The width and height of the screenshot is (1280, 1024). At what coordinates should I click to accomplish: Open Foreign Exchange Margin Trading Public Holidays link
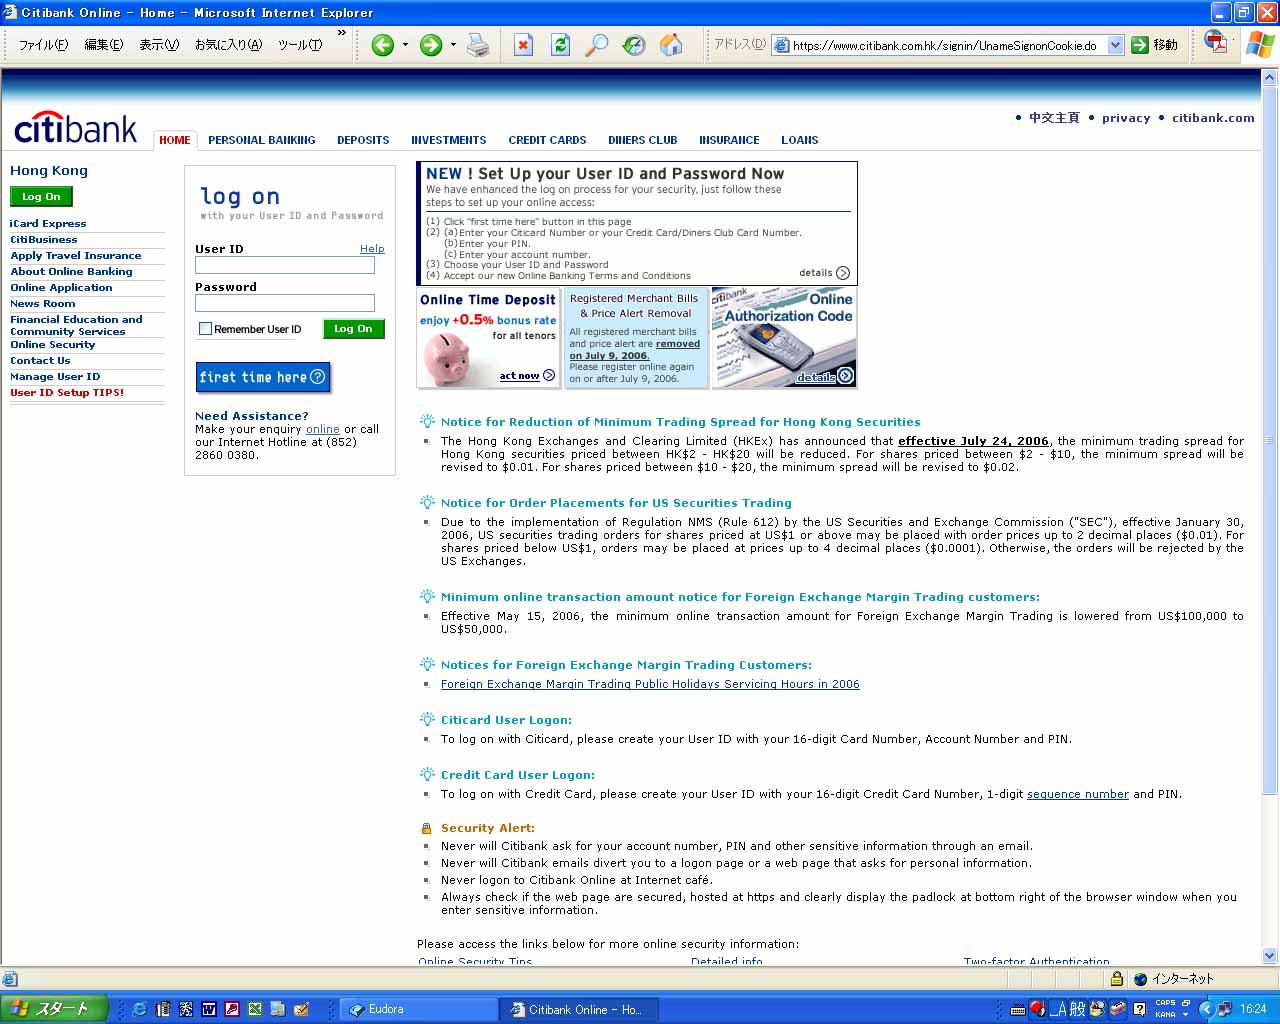pos(650,684)
